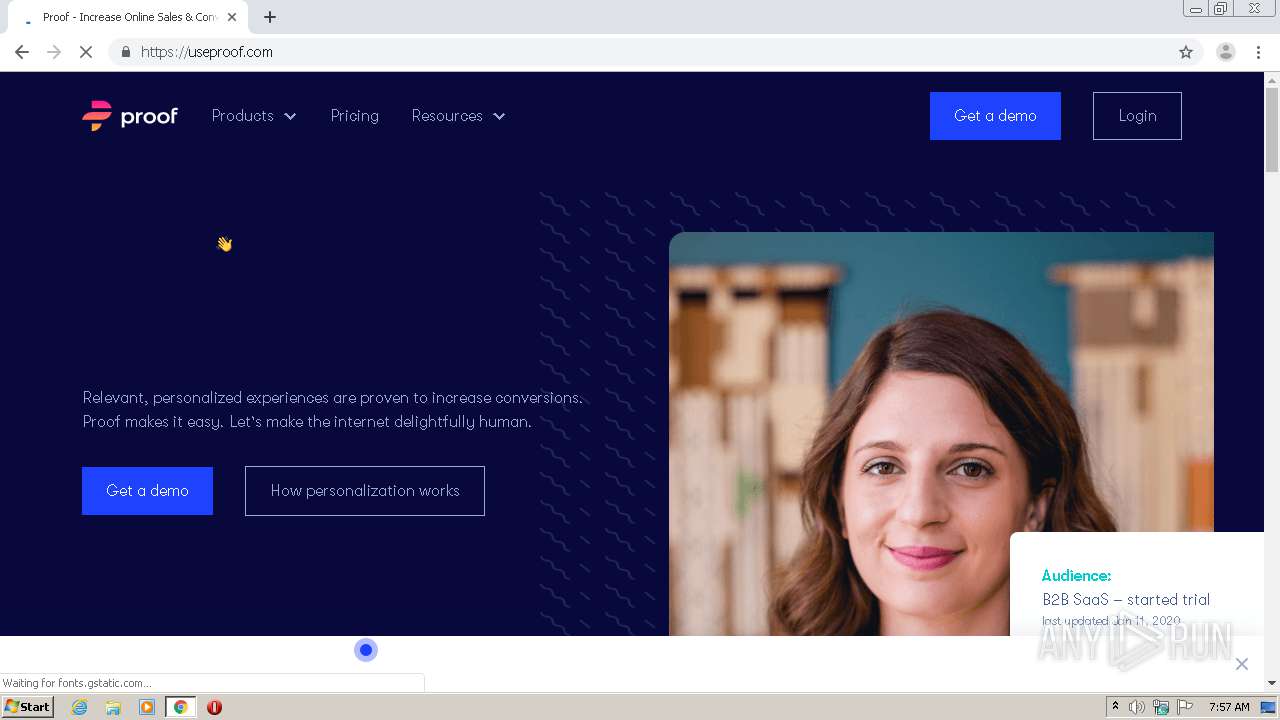The image size is (1280, 720).
Task: Click B2B SaaS – started trial text
Action: (x=1126, y=600)
